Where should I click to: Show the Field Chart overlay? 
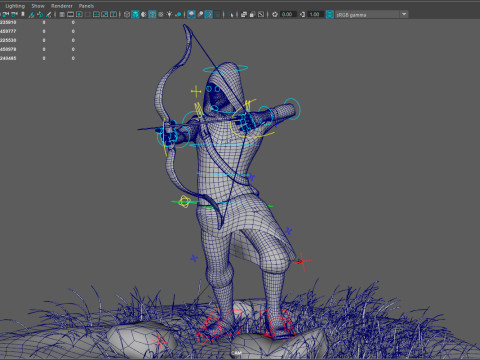click(x=96, y=14)
